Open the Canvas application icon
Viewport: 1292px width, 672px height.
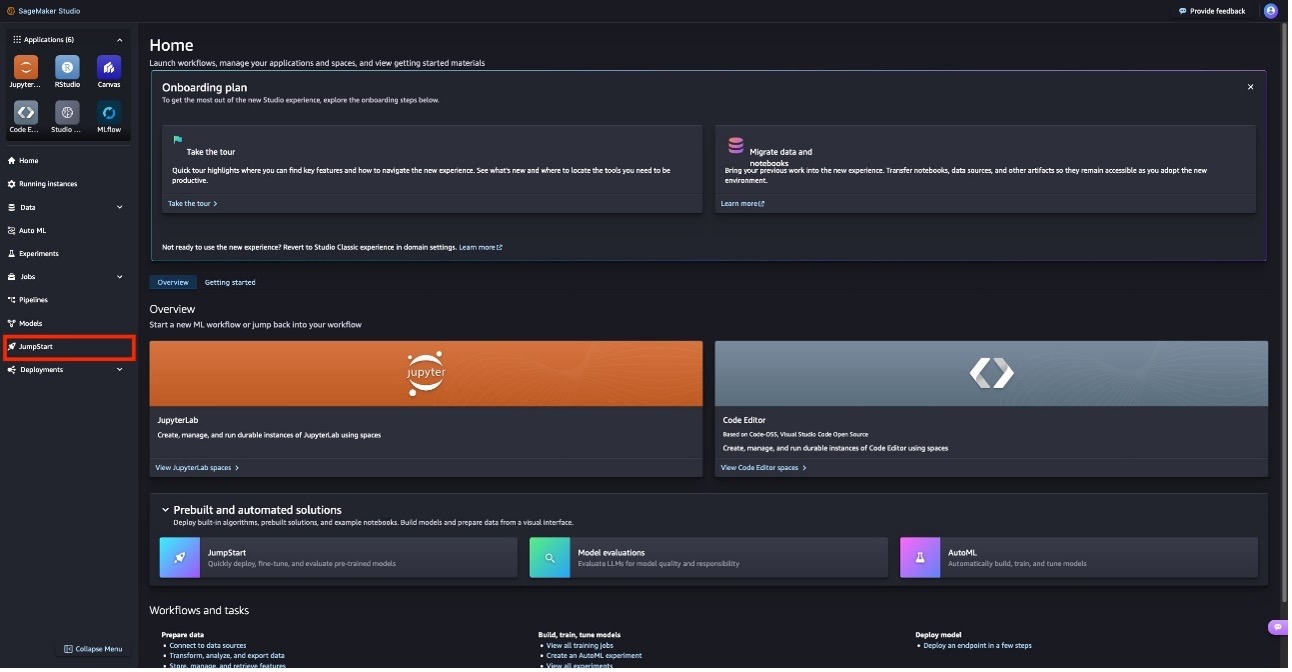pos(109,67)
